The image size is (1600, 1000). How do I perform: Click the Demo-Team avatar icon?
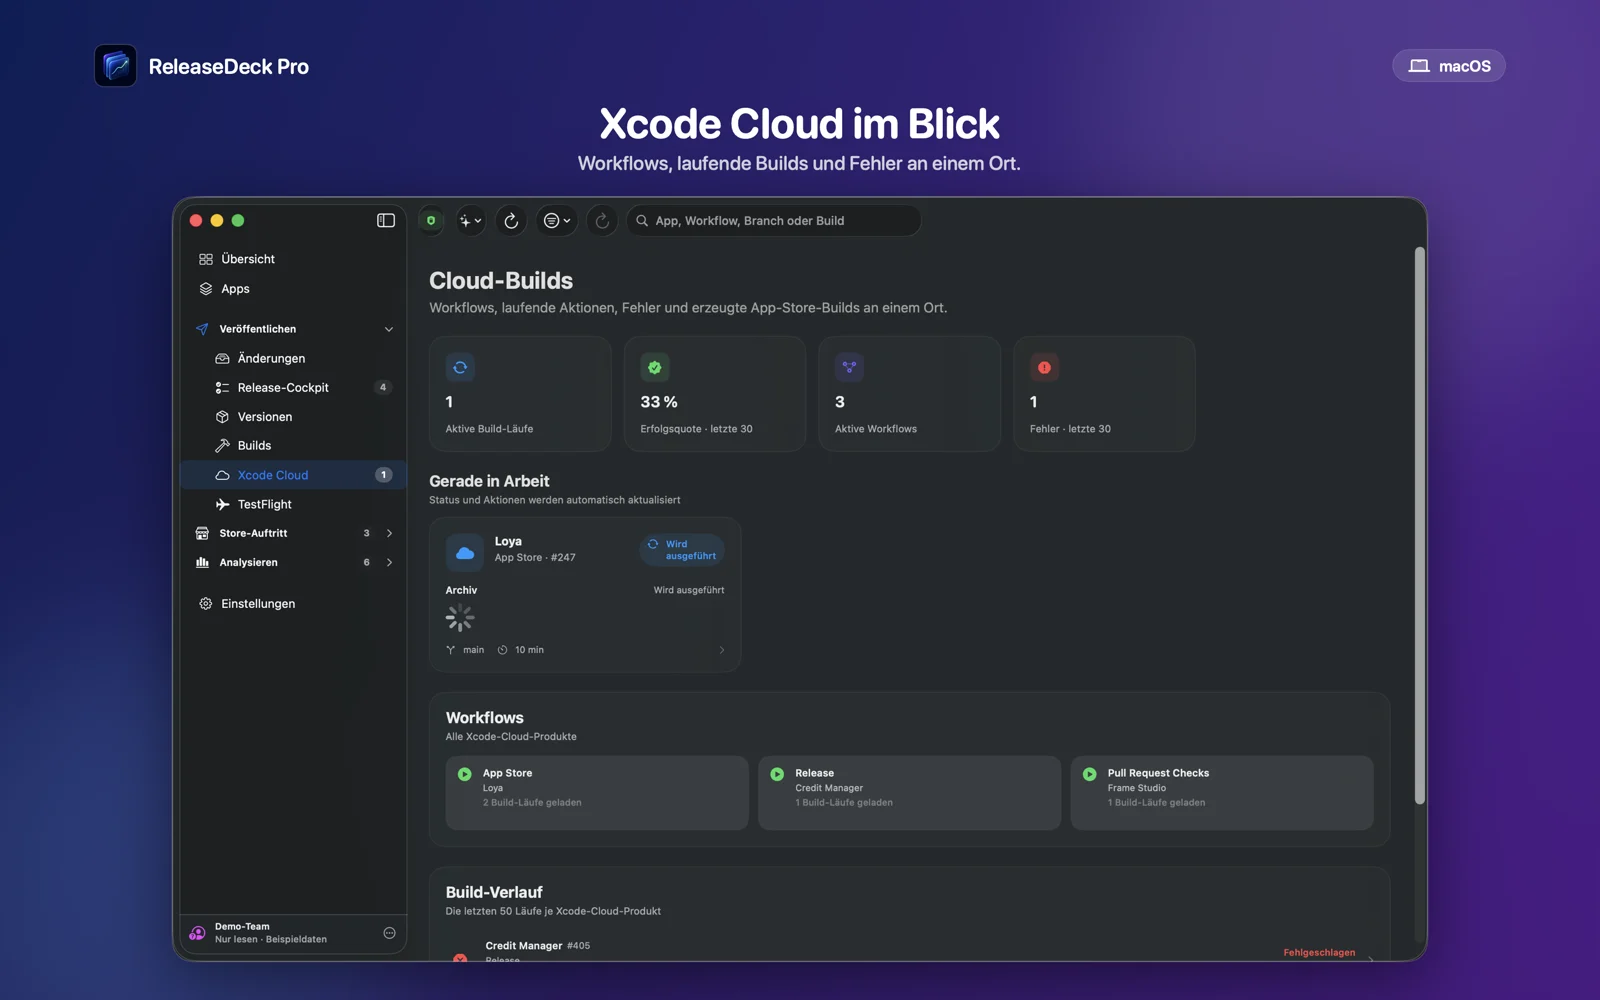[x=197, y=933]
